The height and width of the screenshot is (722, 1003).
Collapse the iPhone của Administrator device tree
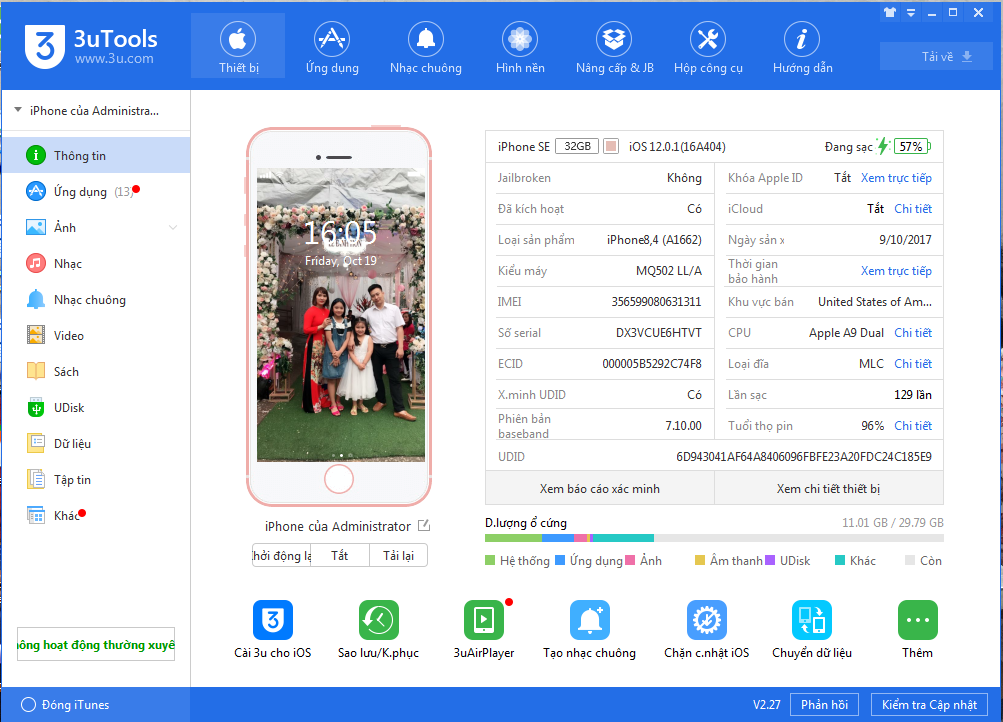tap(18, 111)
